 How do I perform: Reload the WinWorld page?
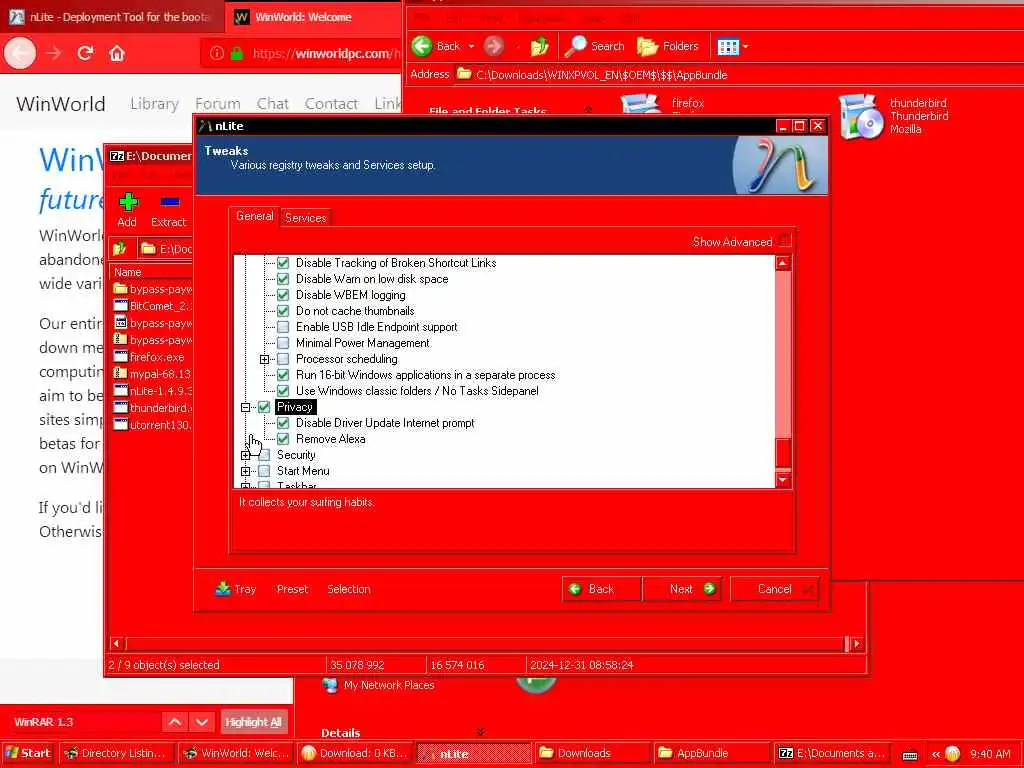click(x=85, y=53)
